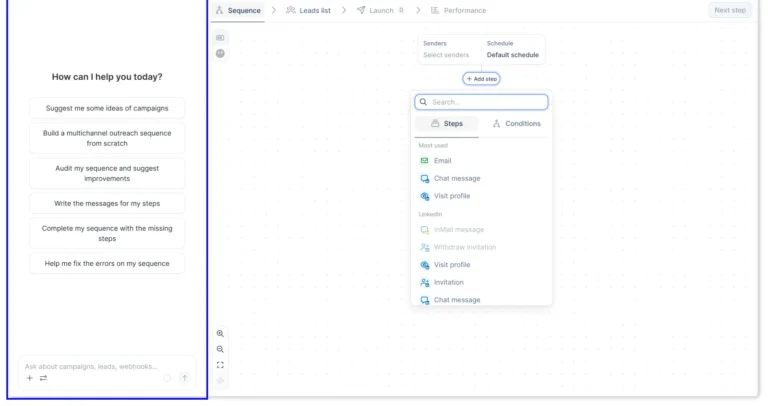Click the circle icon beside send arrow
The width and height of the screenshot is (768, 406).
(x=168, y=378)
